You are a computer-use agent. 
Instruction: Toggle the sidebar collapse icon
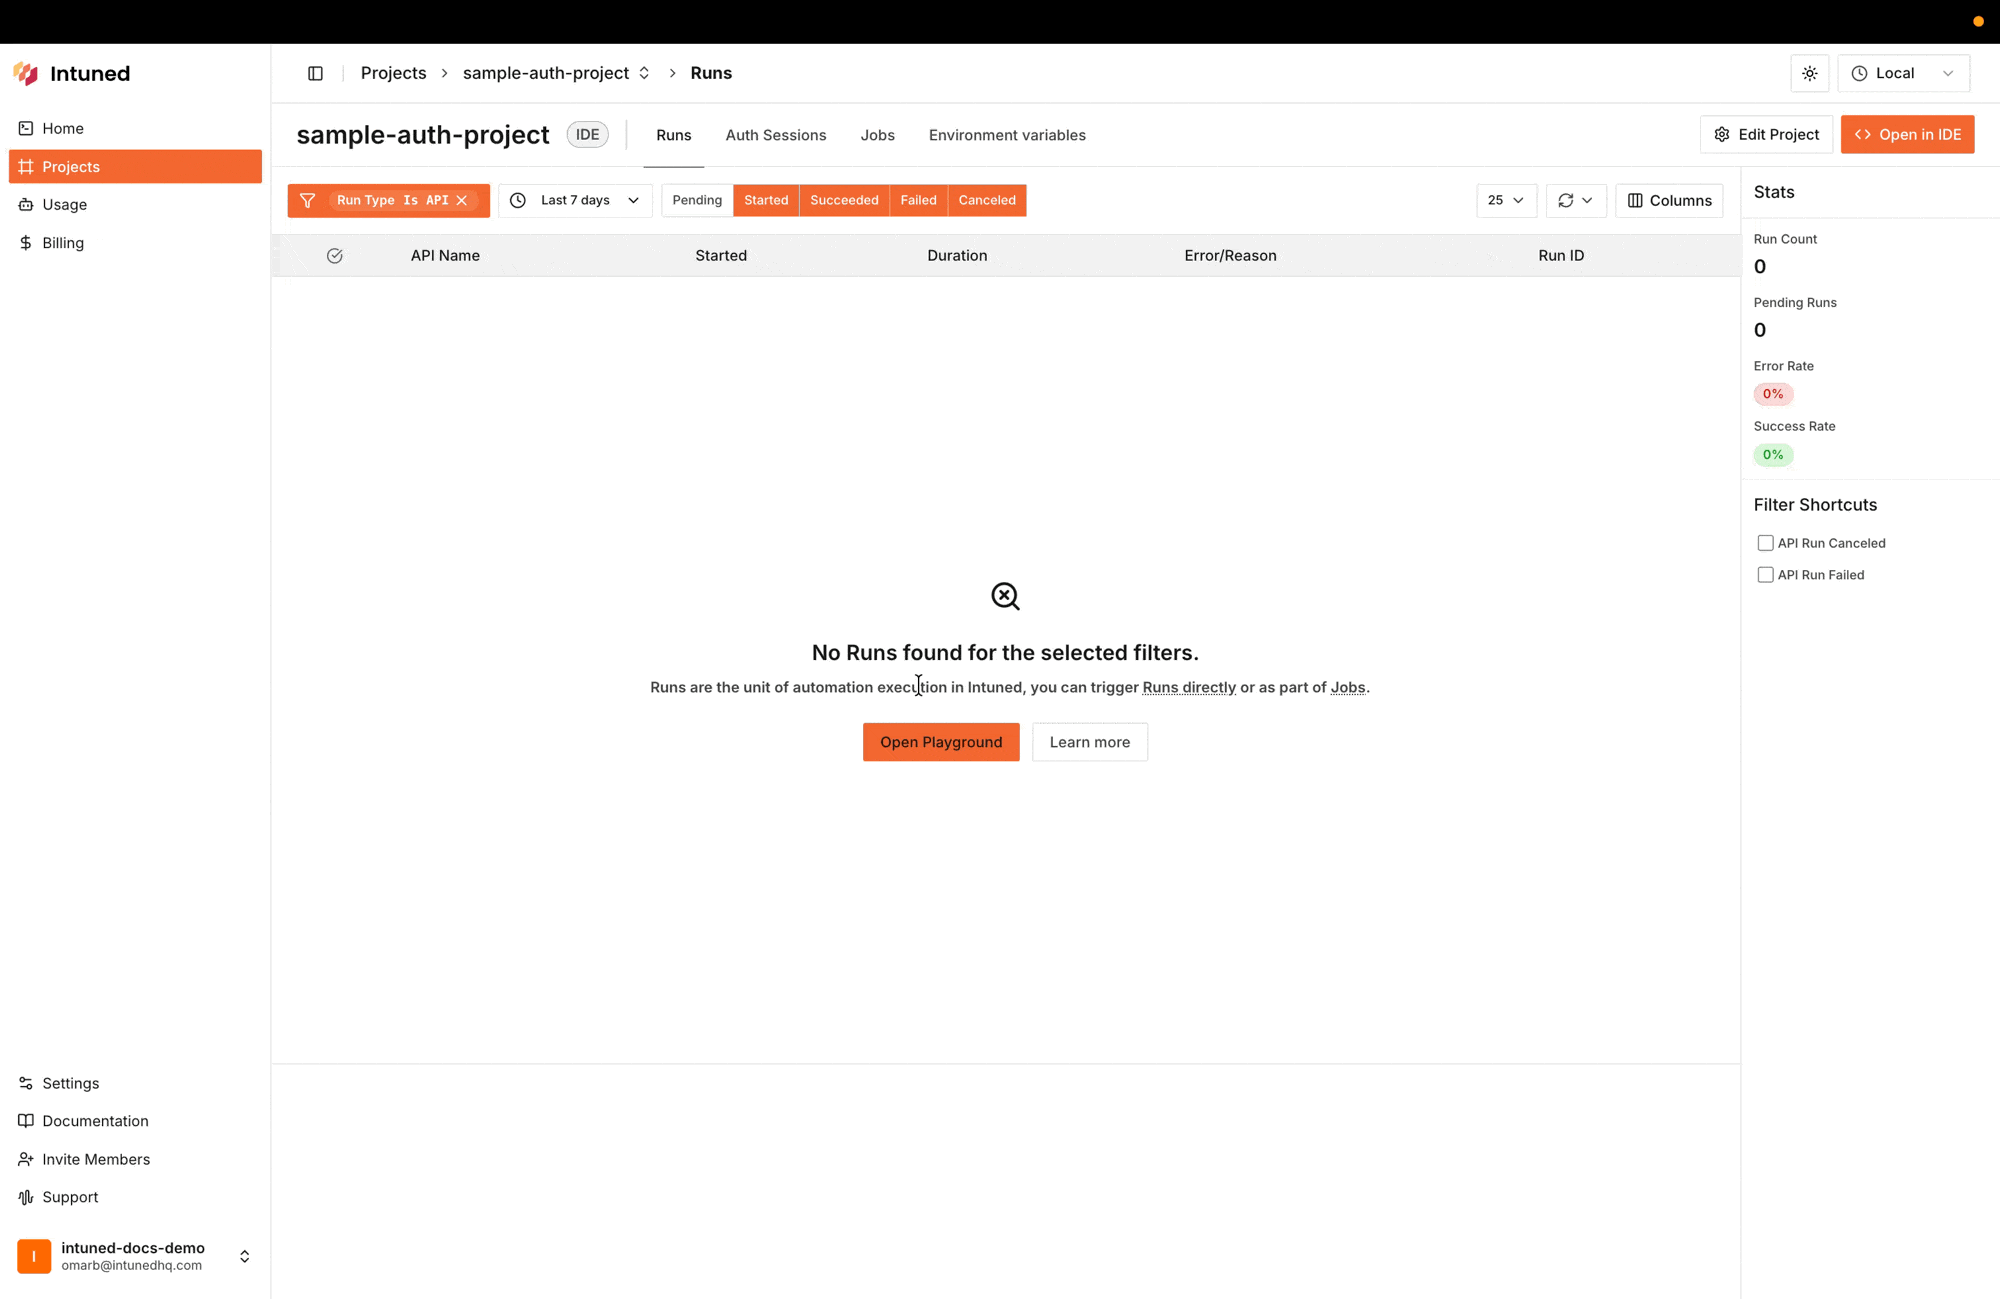point(315,73)
